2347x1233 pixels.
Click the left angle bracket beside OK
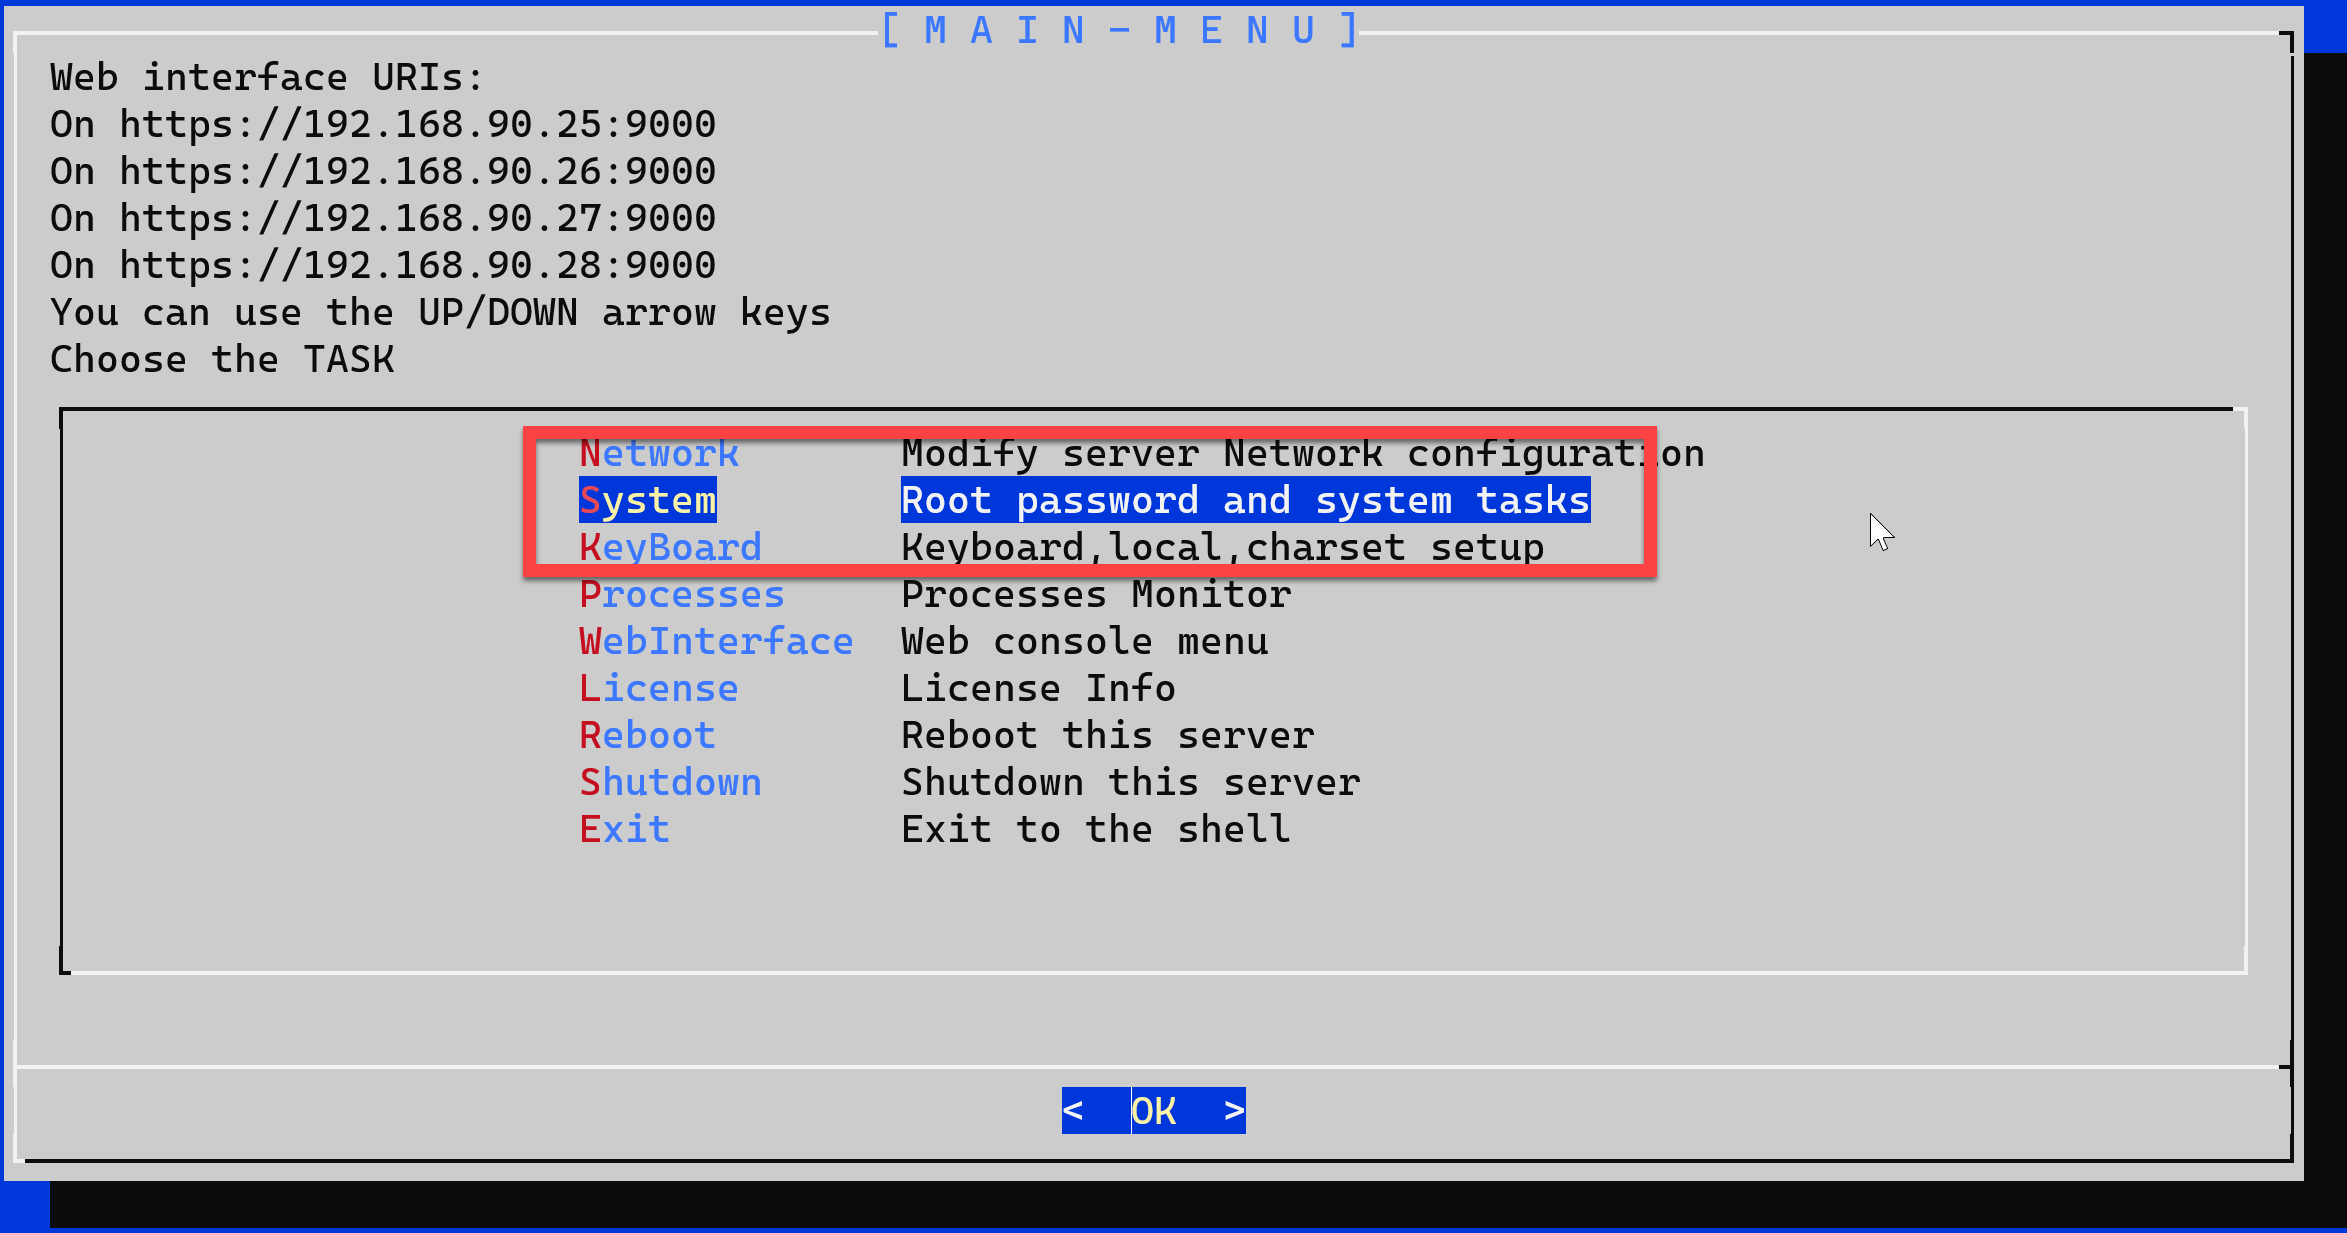pyautogui.click(x=1073, y=1111)
